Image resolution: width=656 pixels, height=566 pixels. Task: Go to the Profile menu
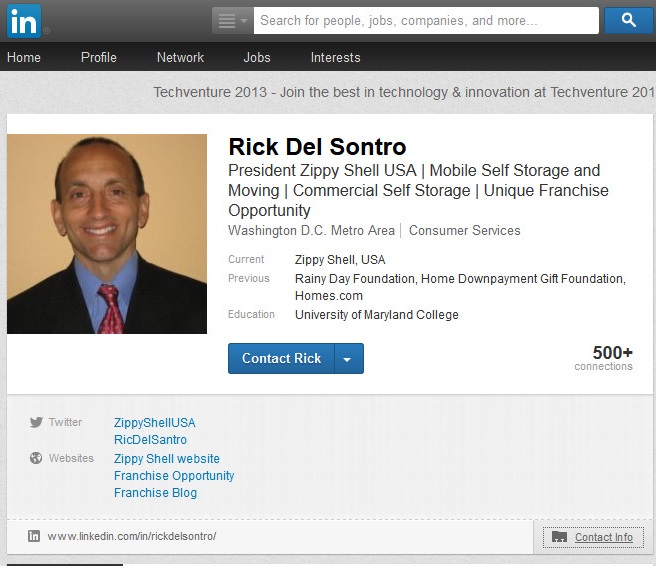(x=99, y=57)
